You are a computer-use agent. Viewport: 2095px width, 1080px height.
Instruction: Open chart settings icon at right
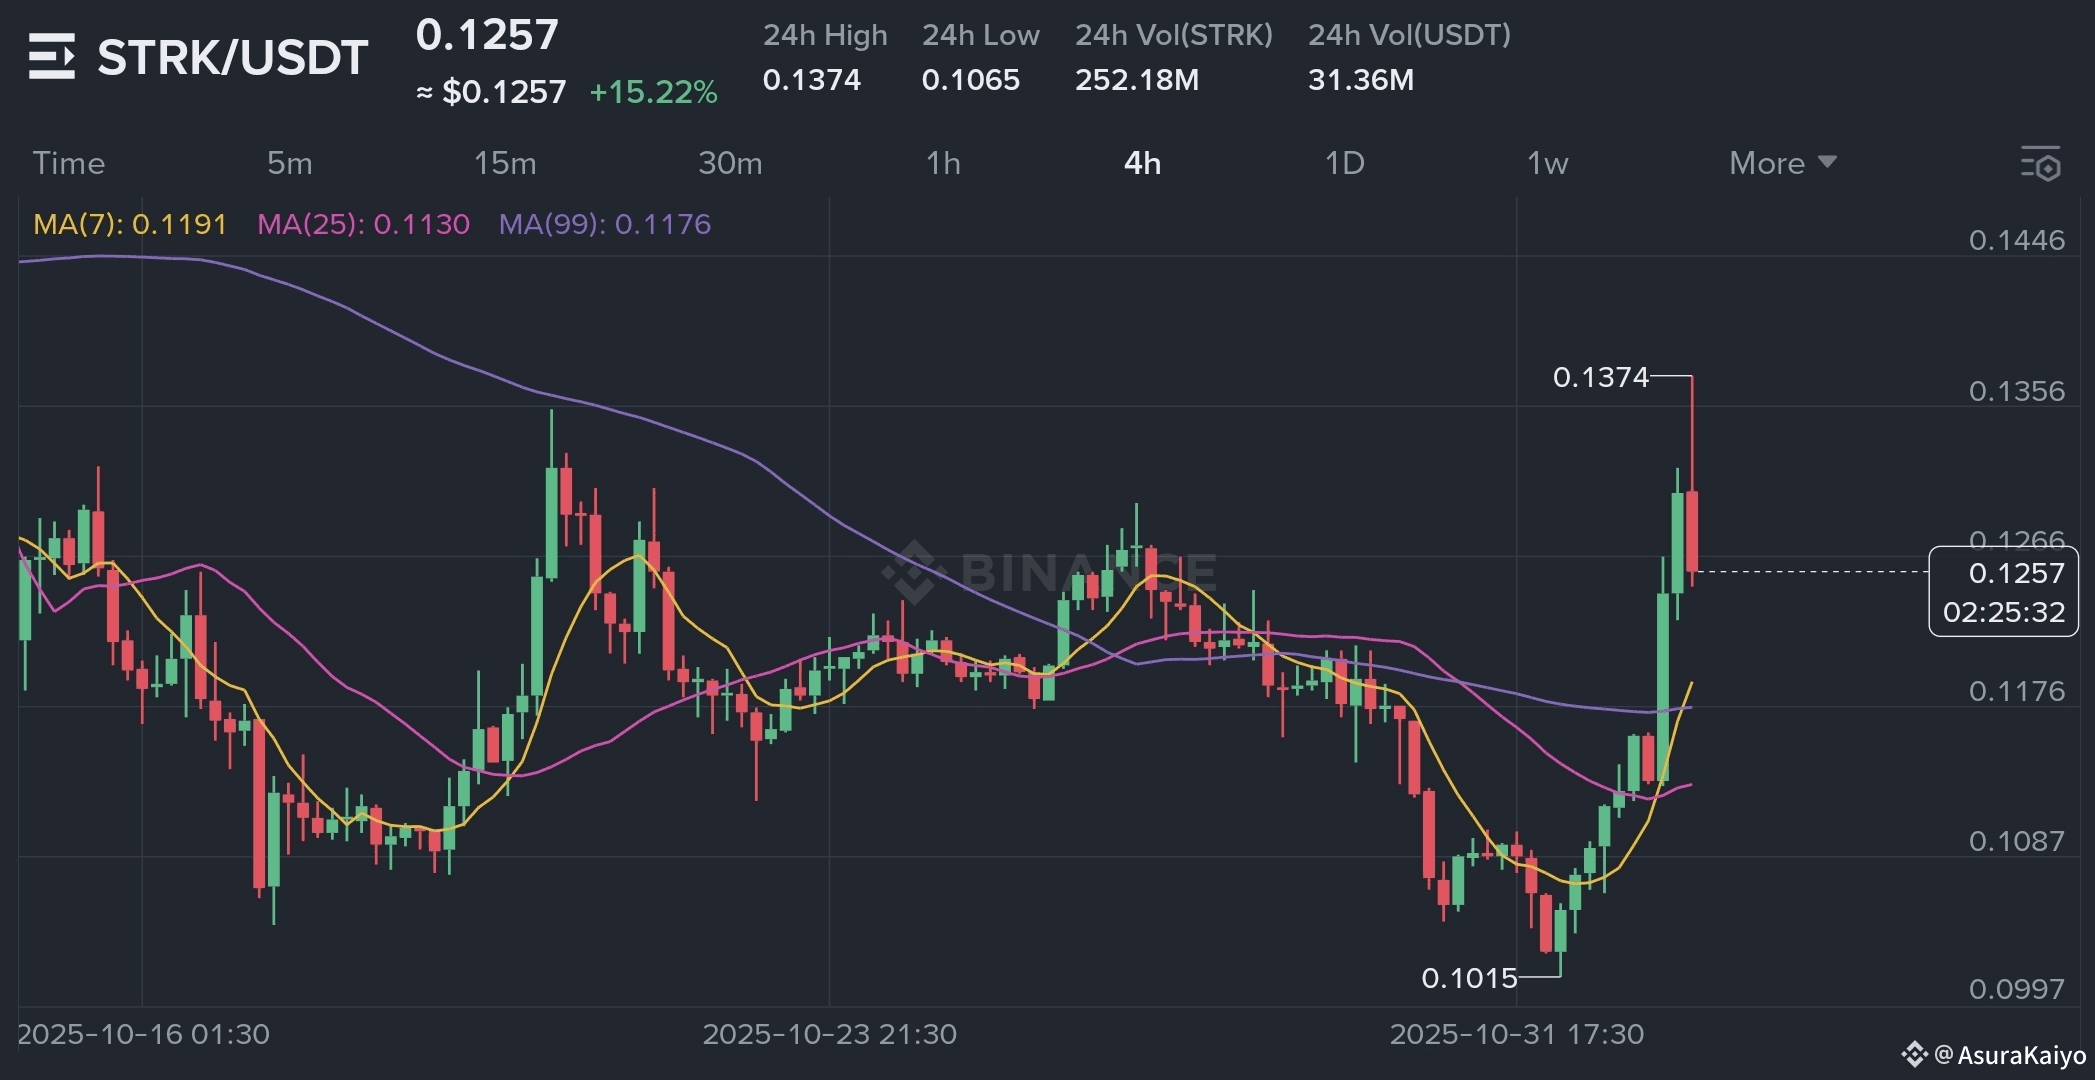click(x=2040, y=163)
